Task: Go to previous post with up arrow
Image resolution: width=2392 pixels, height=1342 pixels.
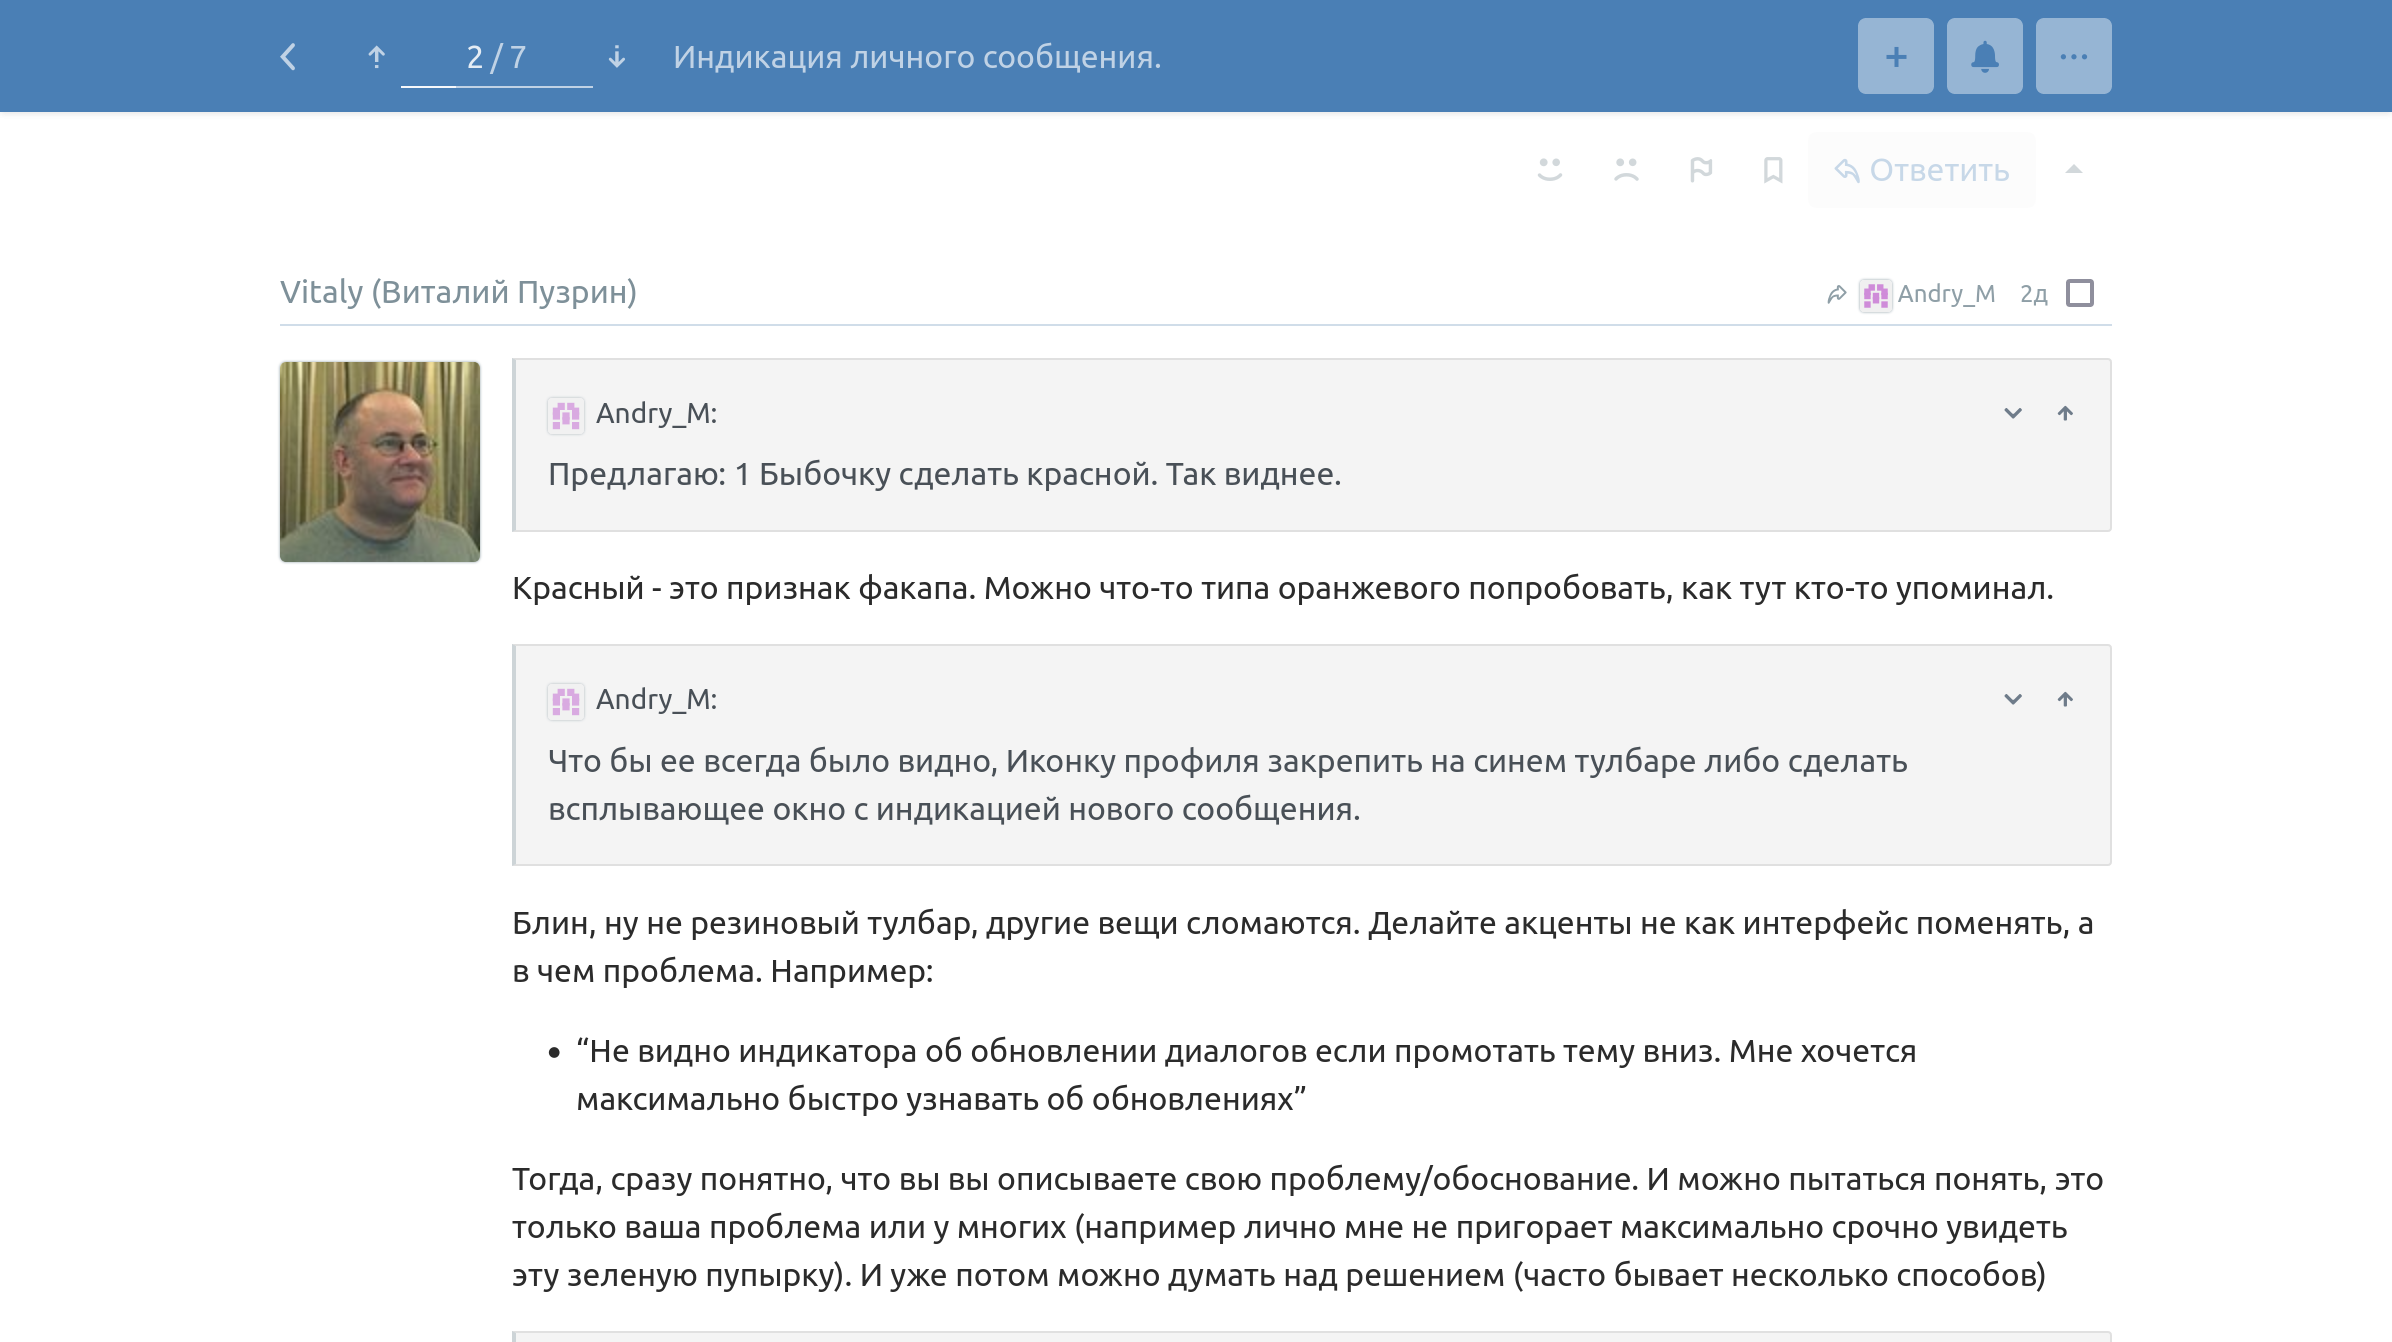Action: click(376, 57)
